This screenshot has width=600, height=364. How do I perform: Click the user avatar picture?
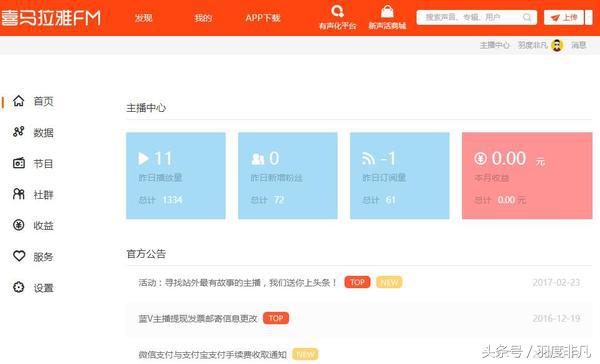point(557,45)
